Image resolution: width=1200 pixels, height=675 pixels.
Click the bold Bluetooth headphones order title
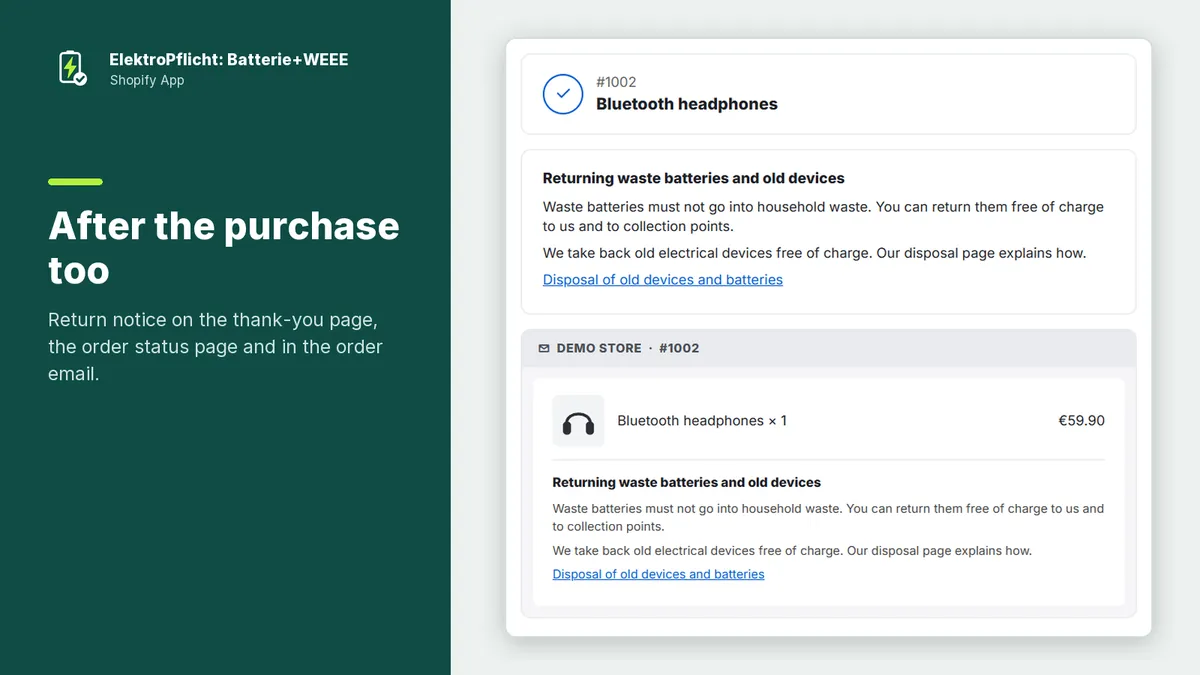[687, 104]
